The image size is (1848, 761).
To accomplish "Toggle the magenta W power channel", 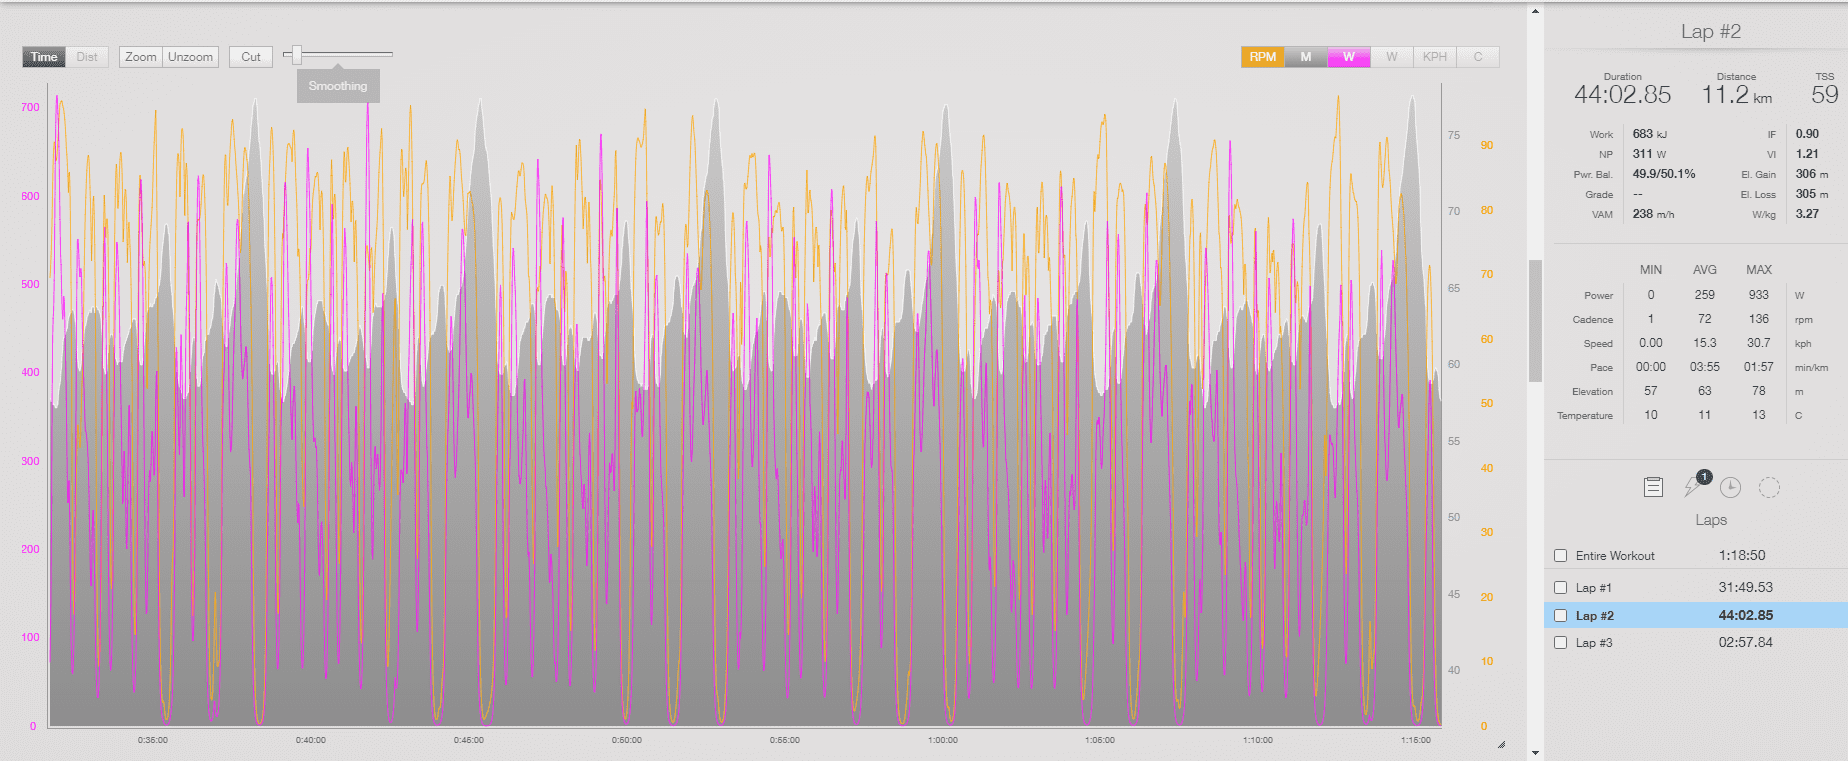I will click(x=1348, y=57).
